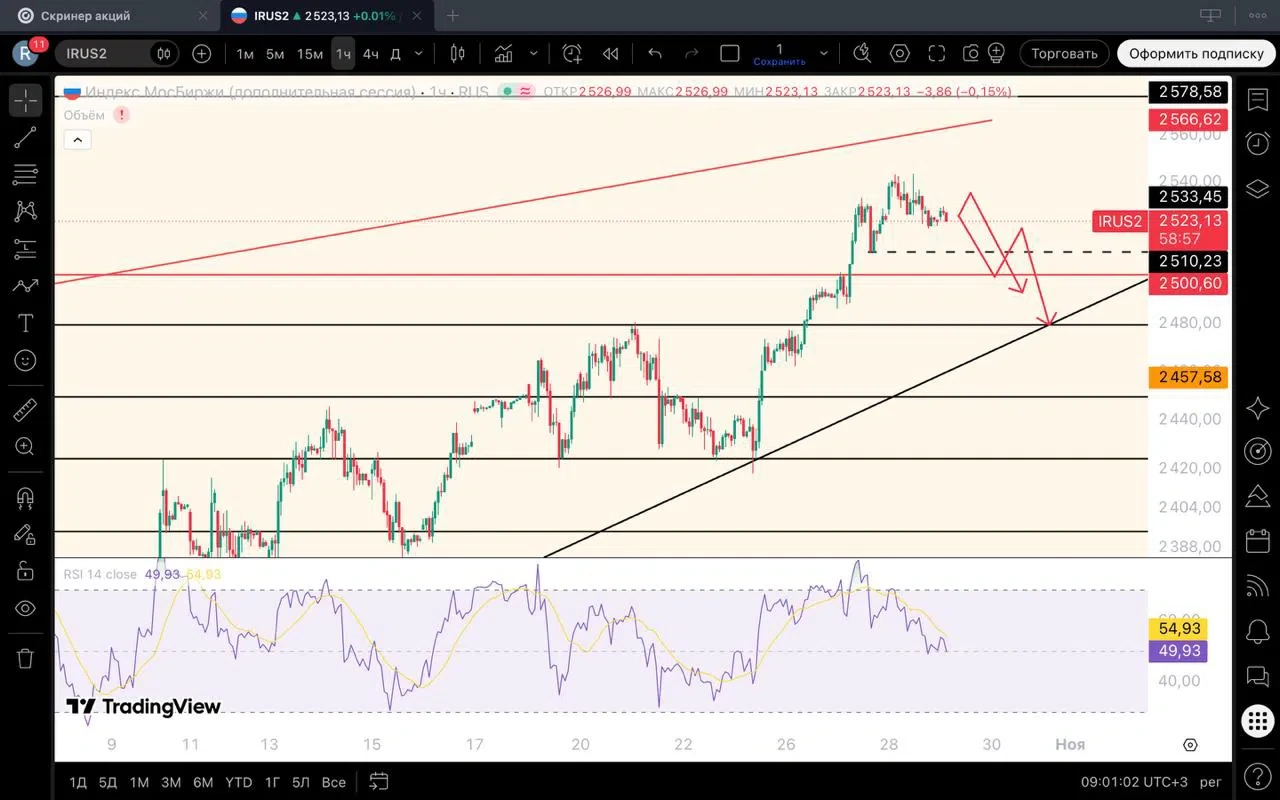Open the layout grid selector
Screen dimensions: 1280x800
[730, 53]
